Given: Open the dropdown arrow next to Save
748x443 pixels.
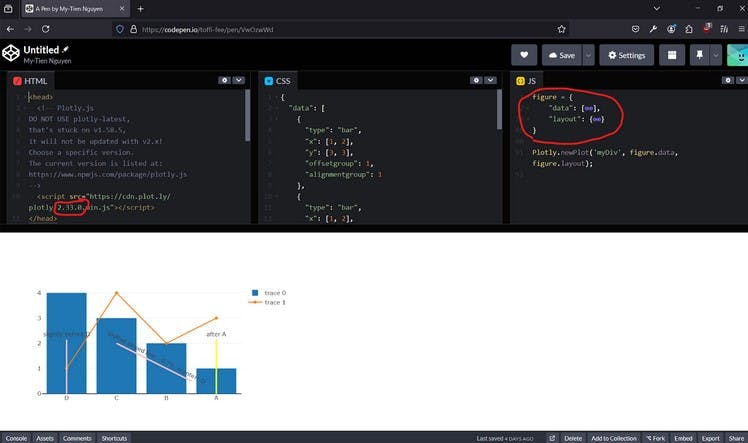Looking at the screenshot, I should 588,55.
